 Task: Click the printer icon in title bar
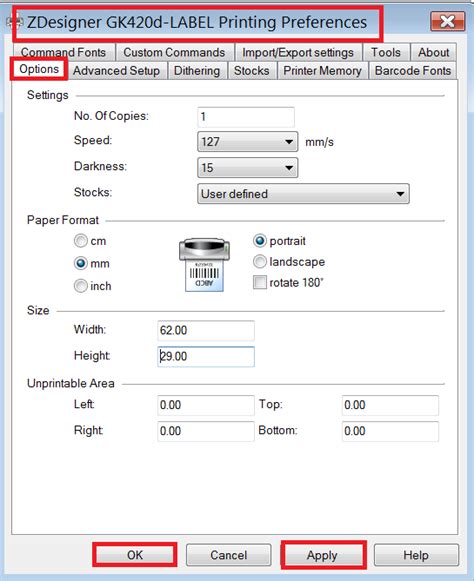16,23
